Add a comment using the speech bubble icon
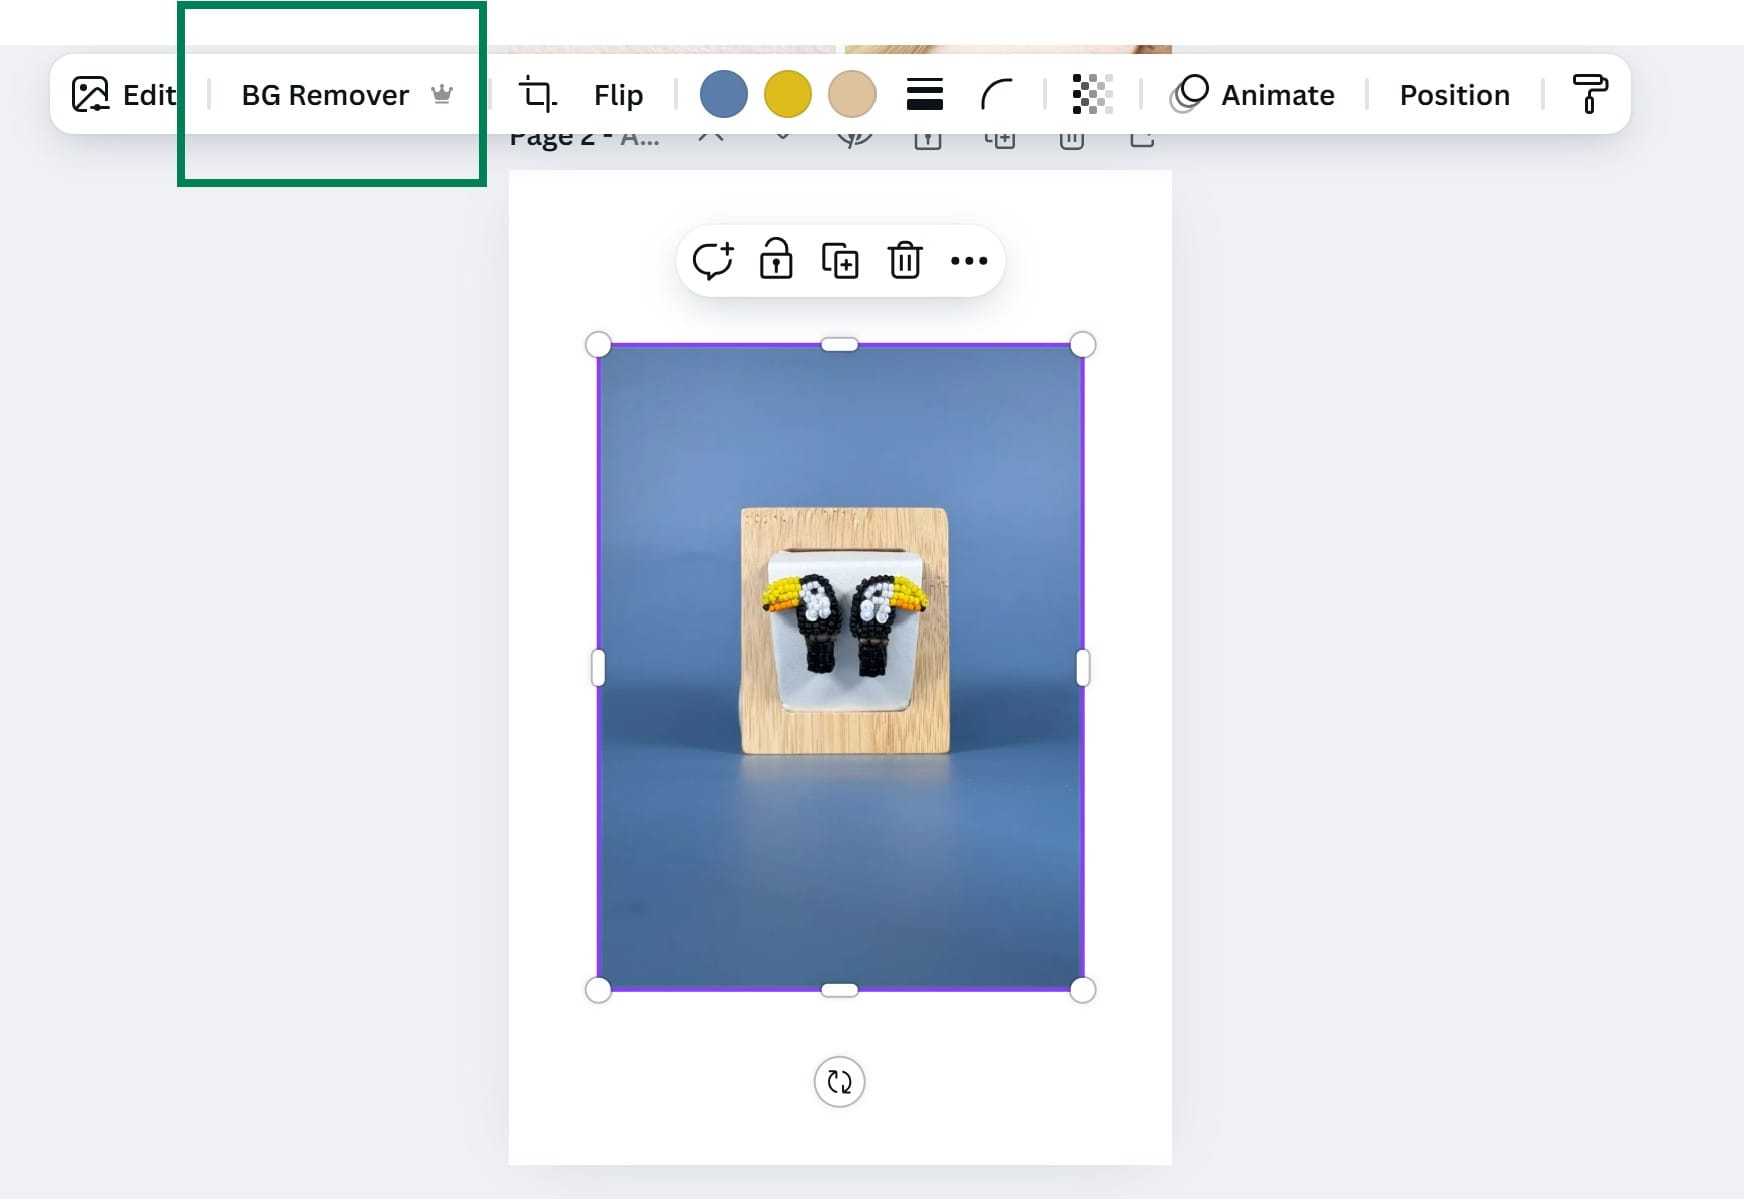1744x1199 pixels. pos(713,261)
